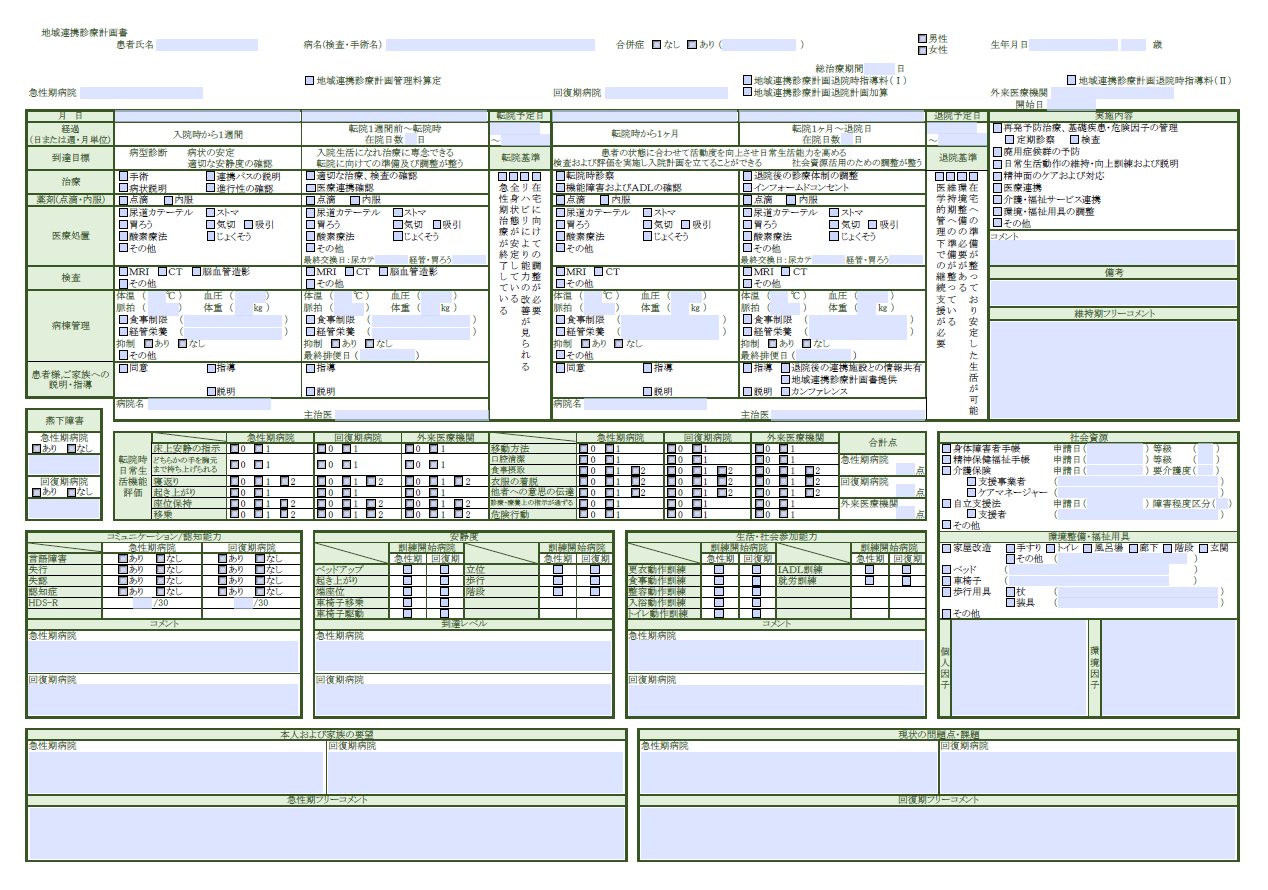Check 風呂場 checkbox
The width and height of the screenshot is (1268, 890).
tap(1087, 548)
